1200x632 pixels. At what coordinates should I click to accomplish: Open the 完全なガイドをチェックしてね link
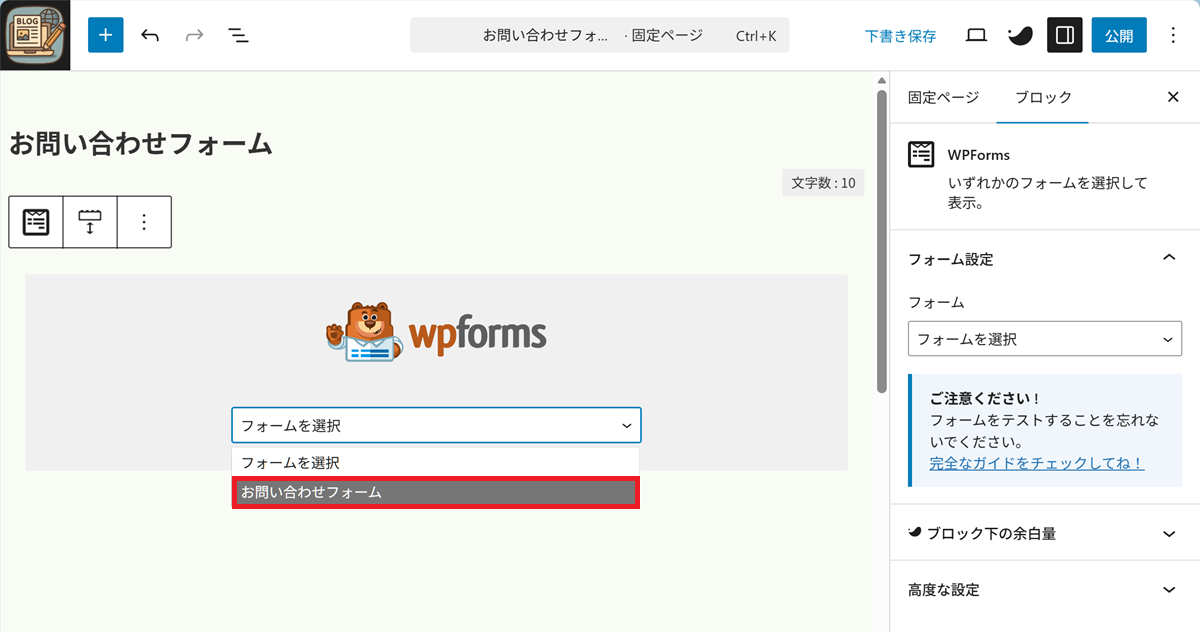pyautogui.click(x=1036, y=463)
